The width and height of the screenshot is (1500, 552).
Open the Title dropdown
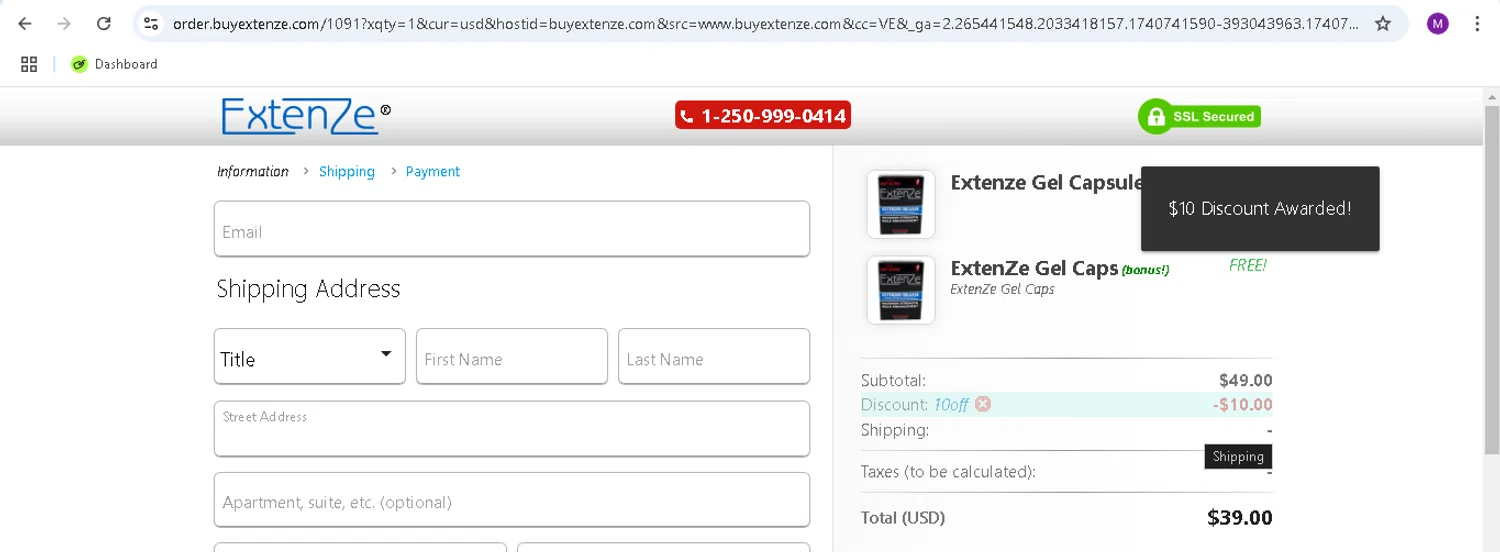point(310,356)
